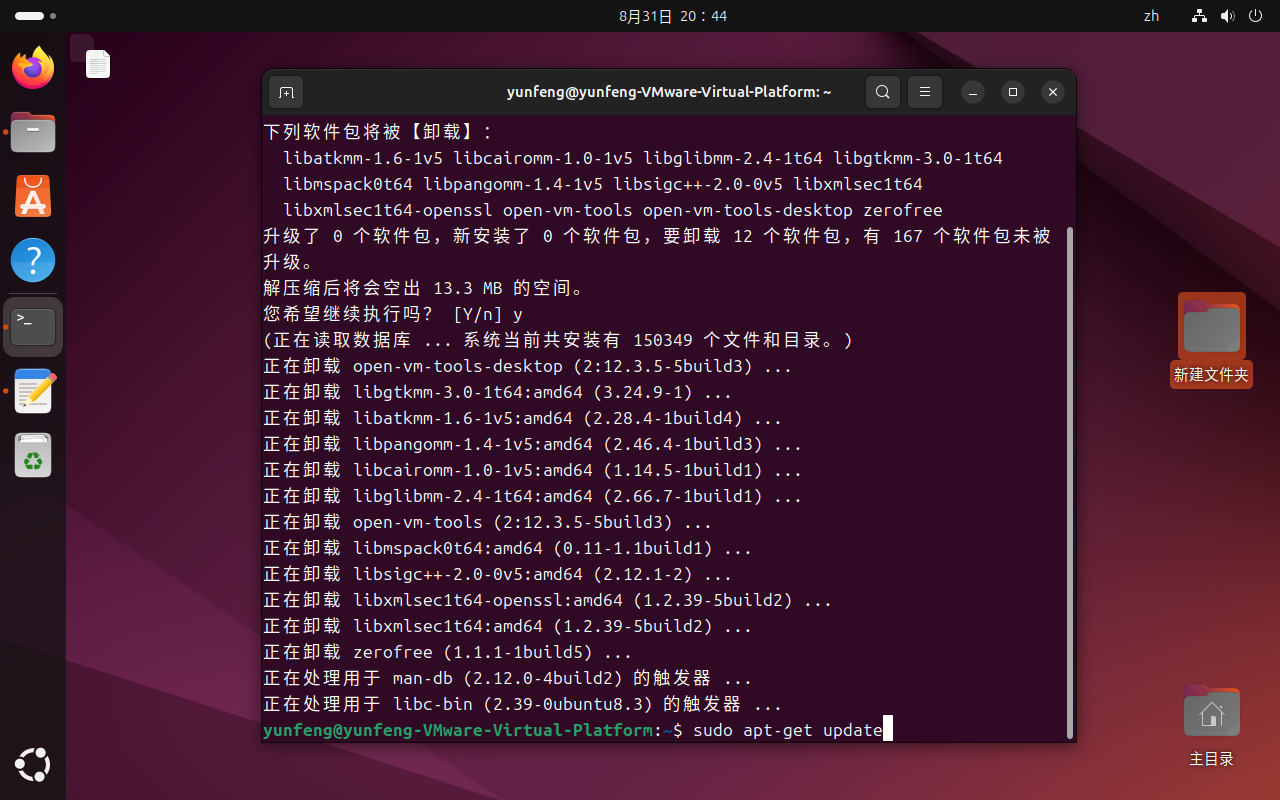Select the Terminal icon in dock

pos(33,326)
